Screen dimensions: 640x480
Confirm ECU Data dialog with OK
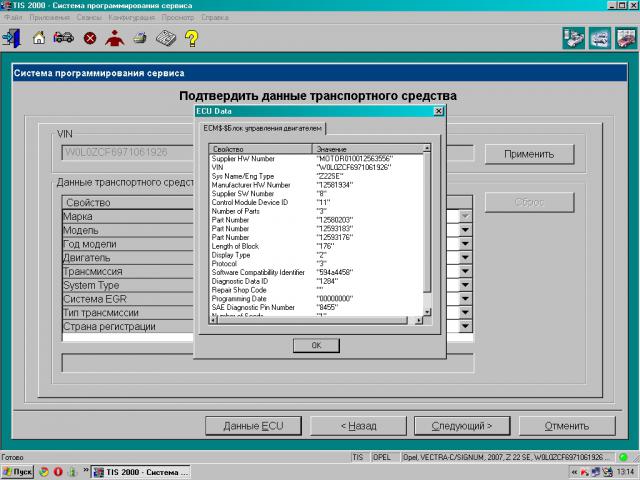[x=316, y=345]
